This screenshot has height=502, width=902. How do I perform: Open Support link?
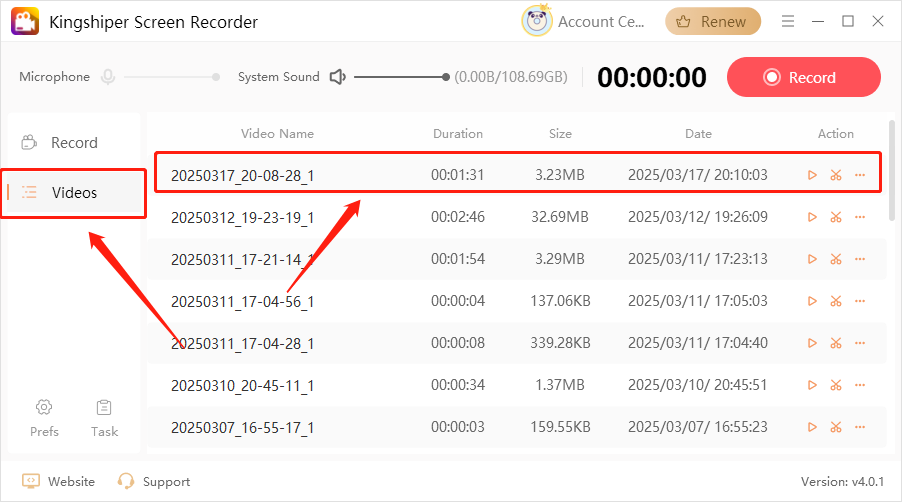click(154, 481)
